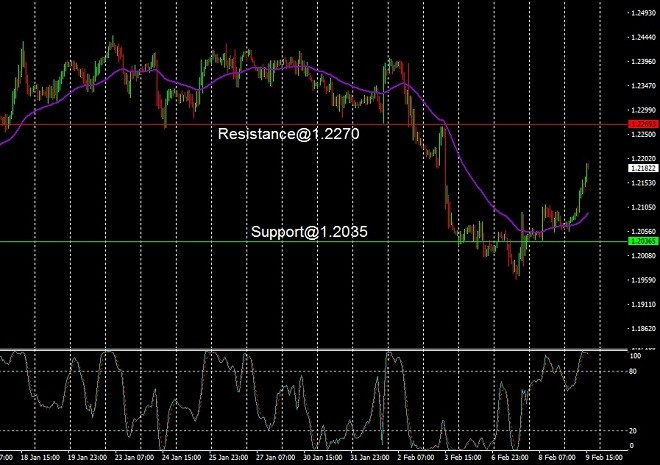Select the 27 Jan 07:00 time label
660x465 pixels.
[x=276, y=458]
